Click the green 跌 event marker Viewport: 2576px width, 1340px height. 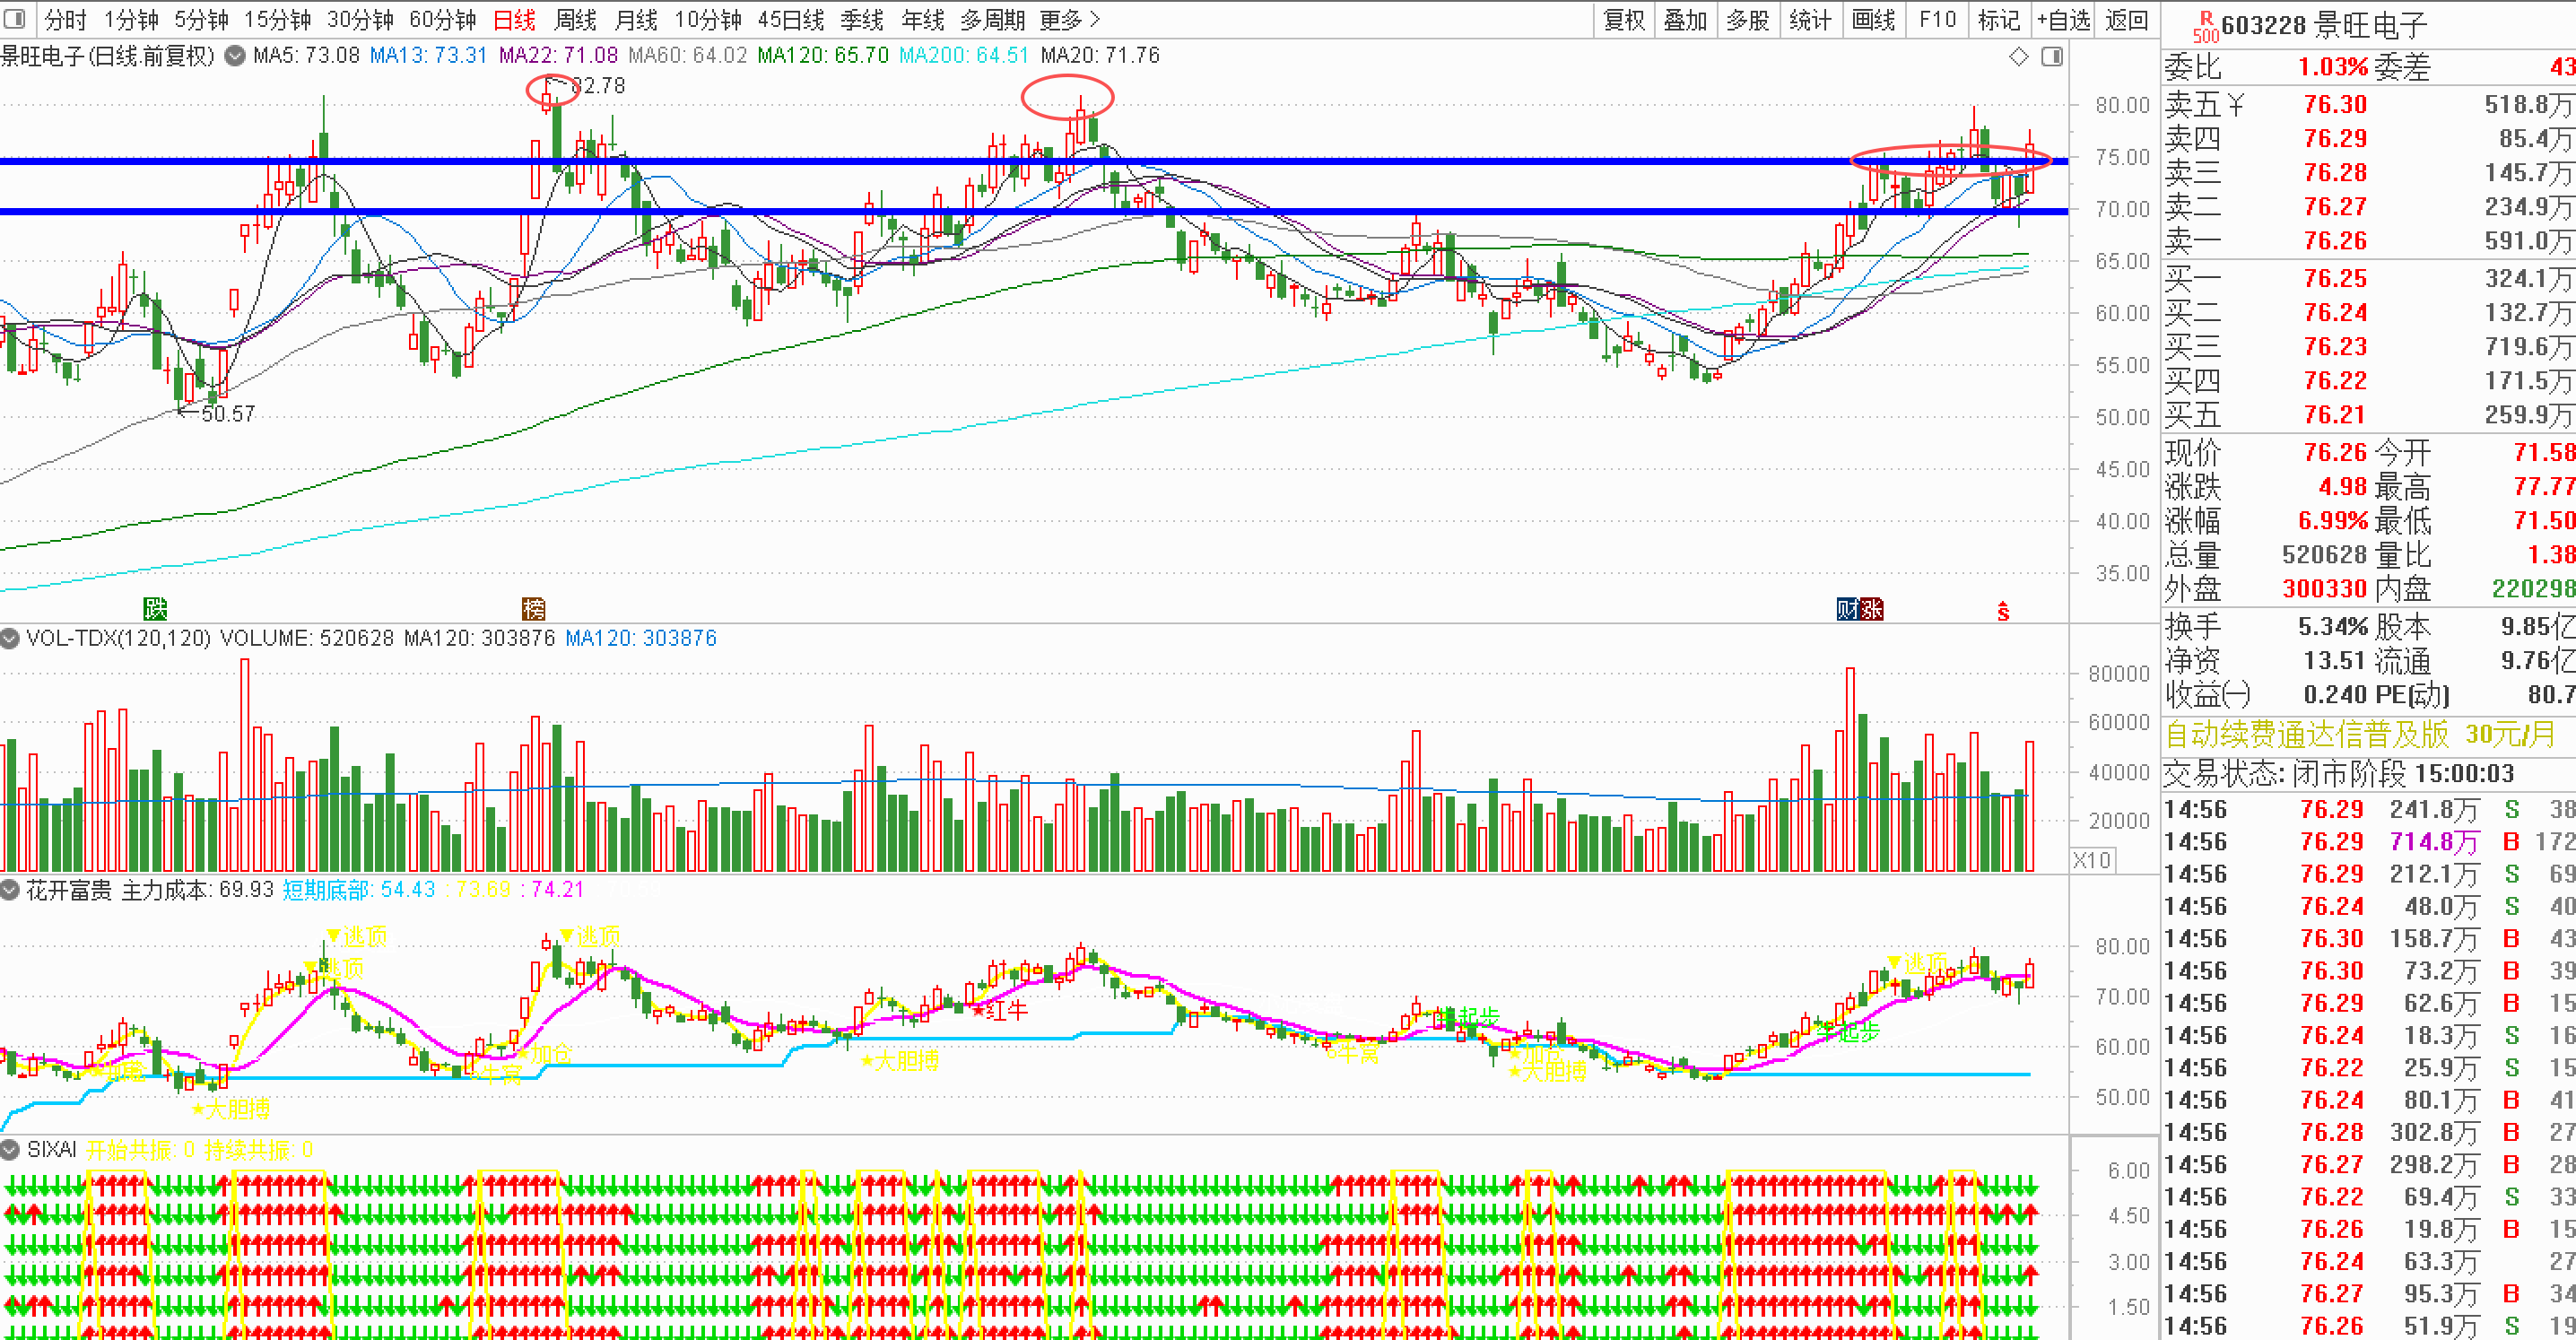click(155, 609)
